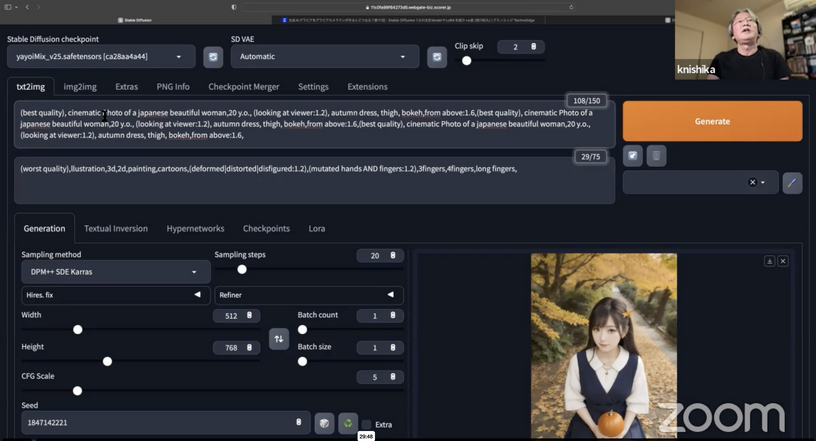
Task: Click the Clip skip number field
Action: pos(521,47)
